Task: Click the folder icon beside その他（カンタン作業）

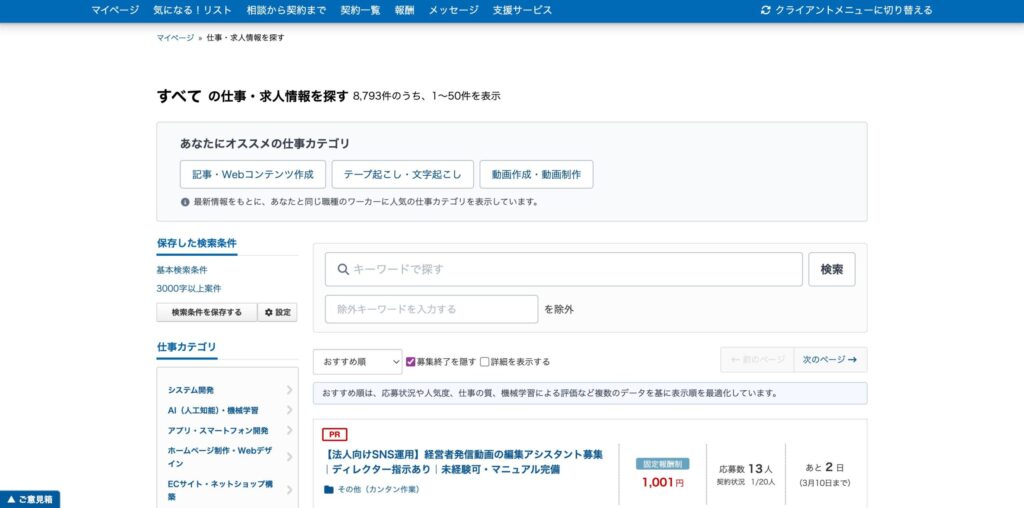Action: [329, 490]
